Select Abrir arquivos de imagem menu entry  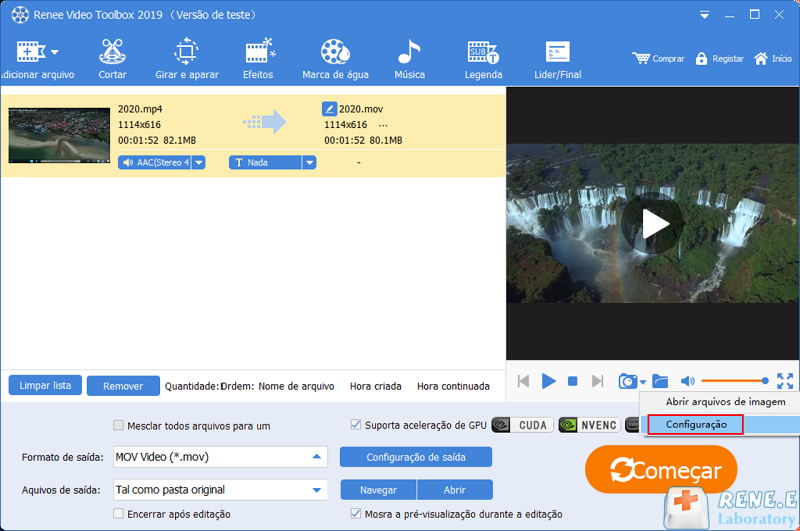725,402
